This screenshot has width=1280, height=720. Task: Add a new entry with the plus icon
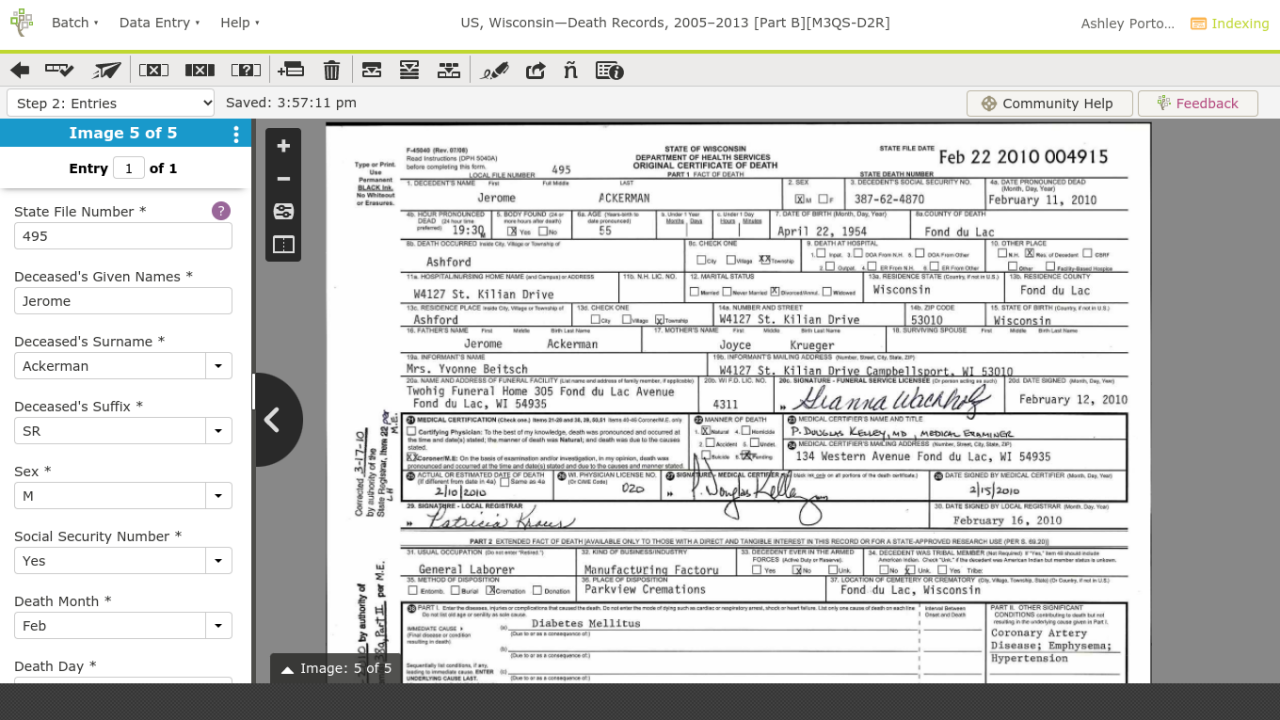pos(291,70)
